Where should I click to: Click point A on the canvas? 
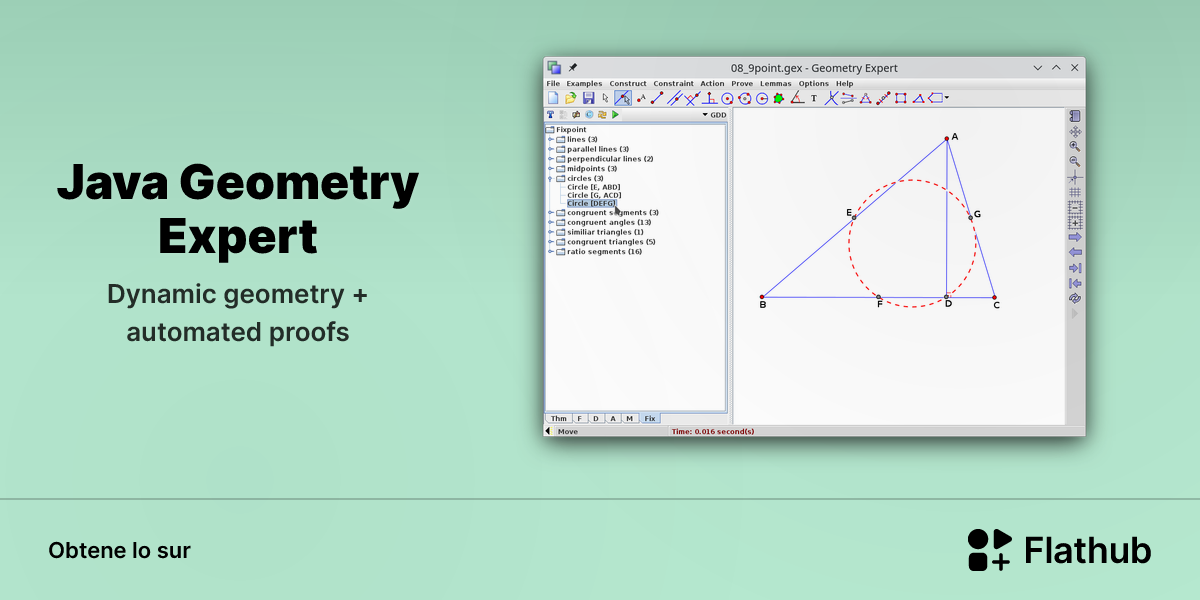[946, 138]
